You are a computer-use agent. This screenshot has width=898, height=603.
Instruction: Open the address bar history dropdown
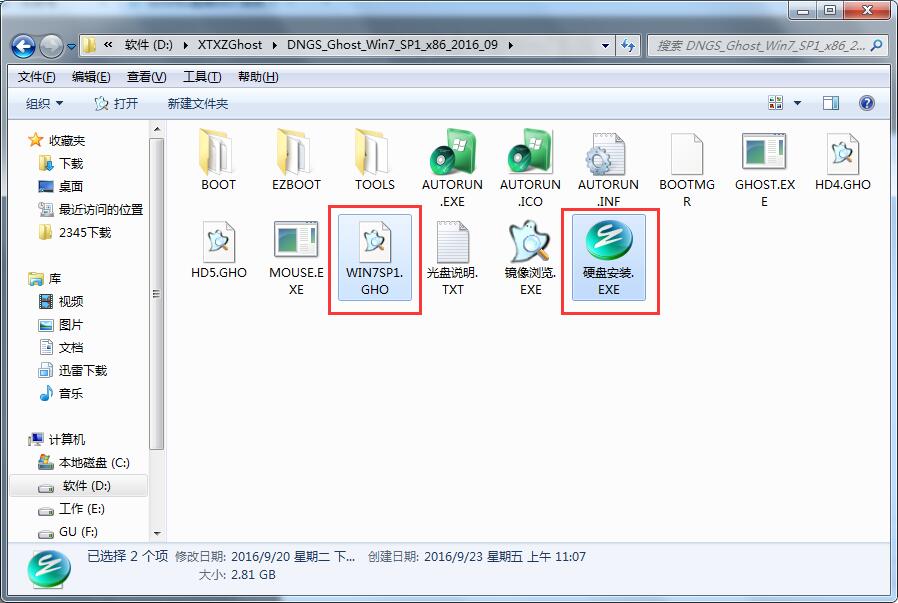[x=604, y=45]
